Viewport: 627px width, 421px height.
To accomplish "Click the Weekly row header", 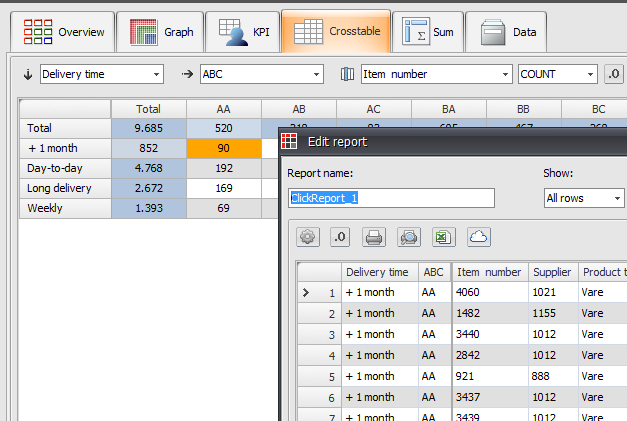I will click(65, 208).
